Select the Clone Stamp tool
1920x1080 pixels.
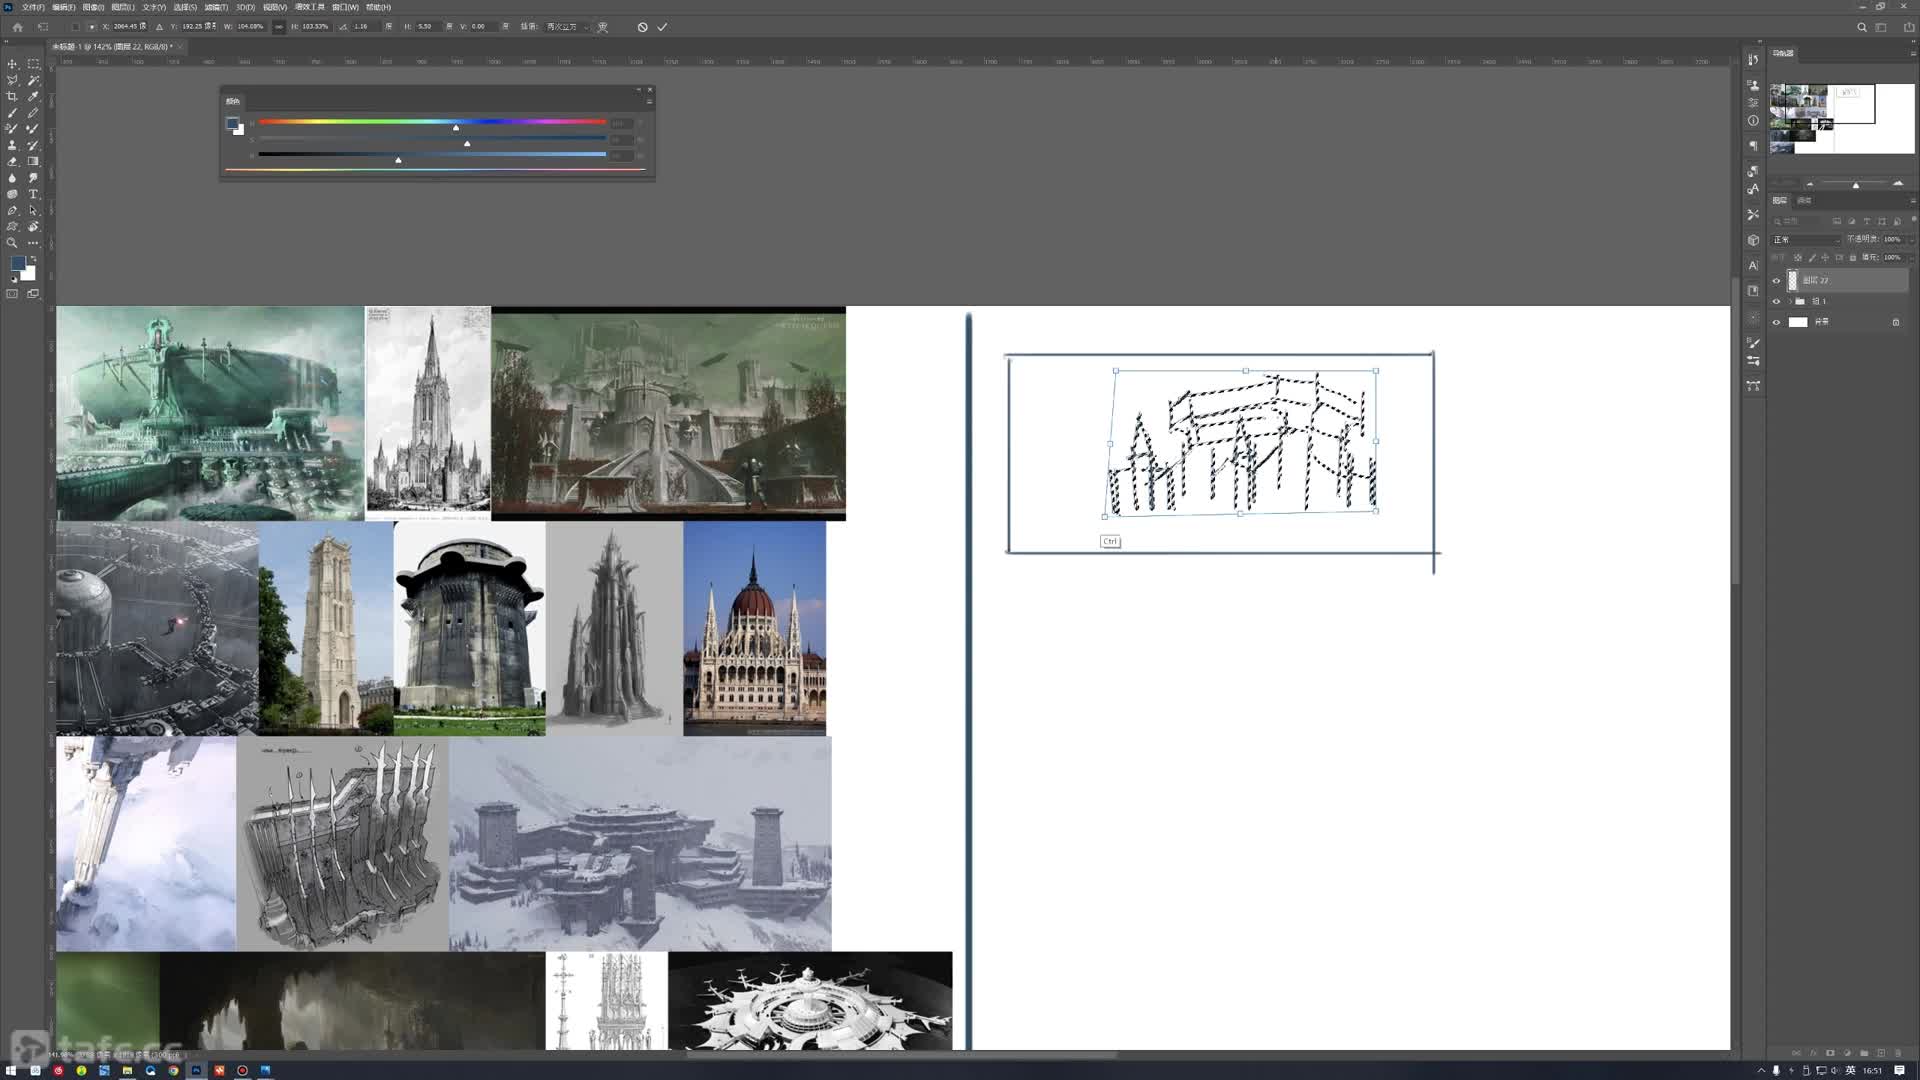click(12, 145)
